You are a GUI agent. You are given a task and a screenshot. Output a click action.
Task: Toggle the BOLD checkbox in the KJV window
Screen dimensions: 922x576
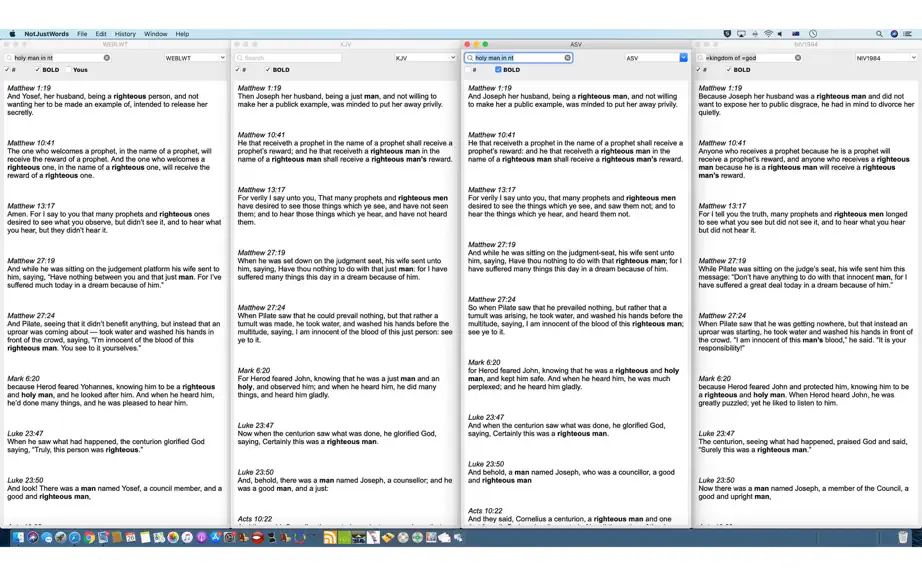[x=268, y=69]
